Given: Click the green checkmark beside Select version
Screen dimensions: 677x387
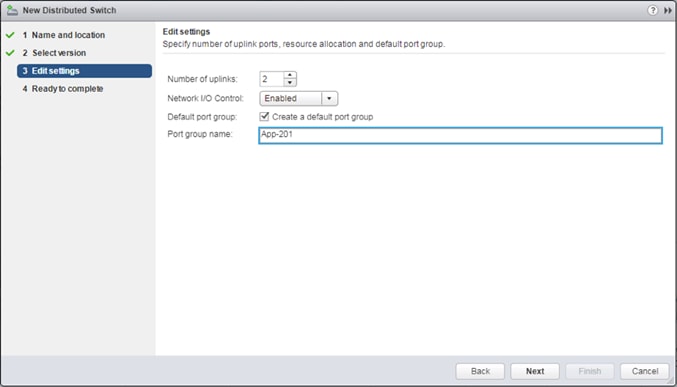Looking at the screenshot, I should (x=10, y=53).
